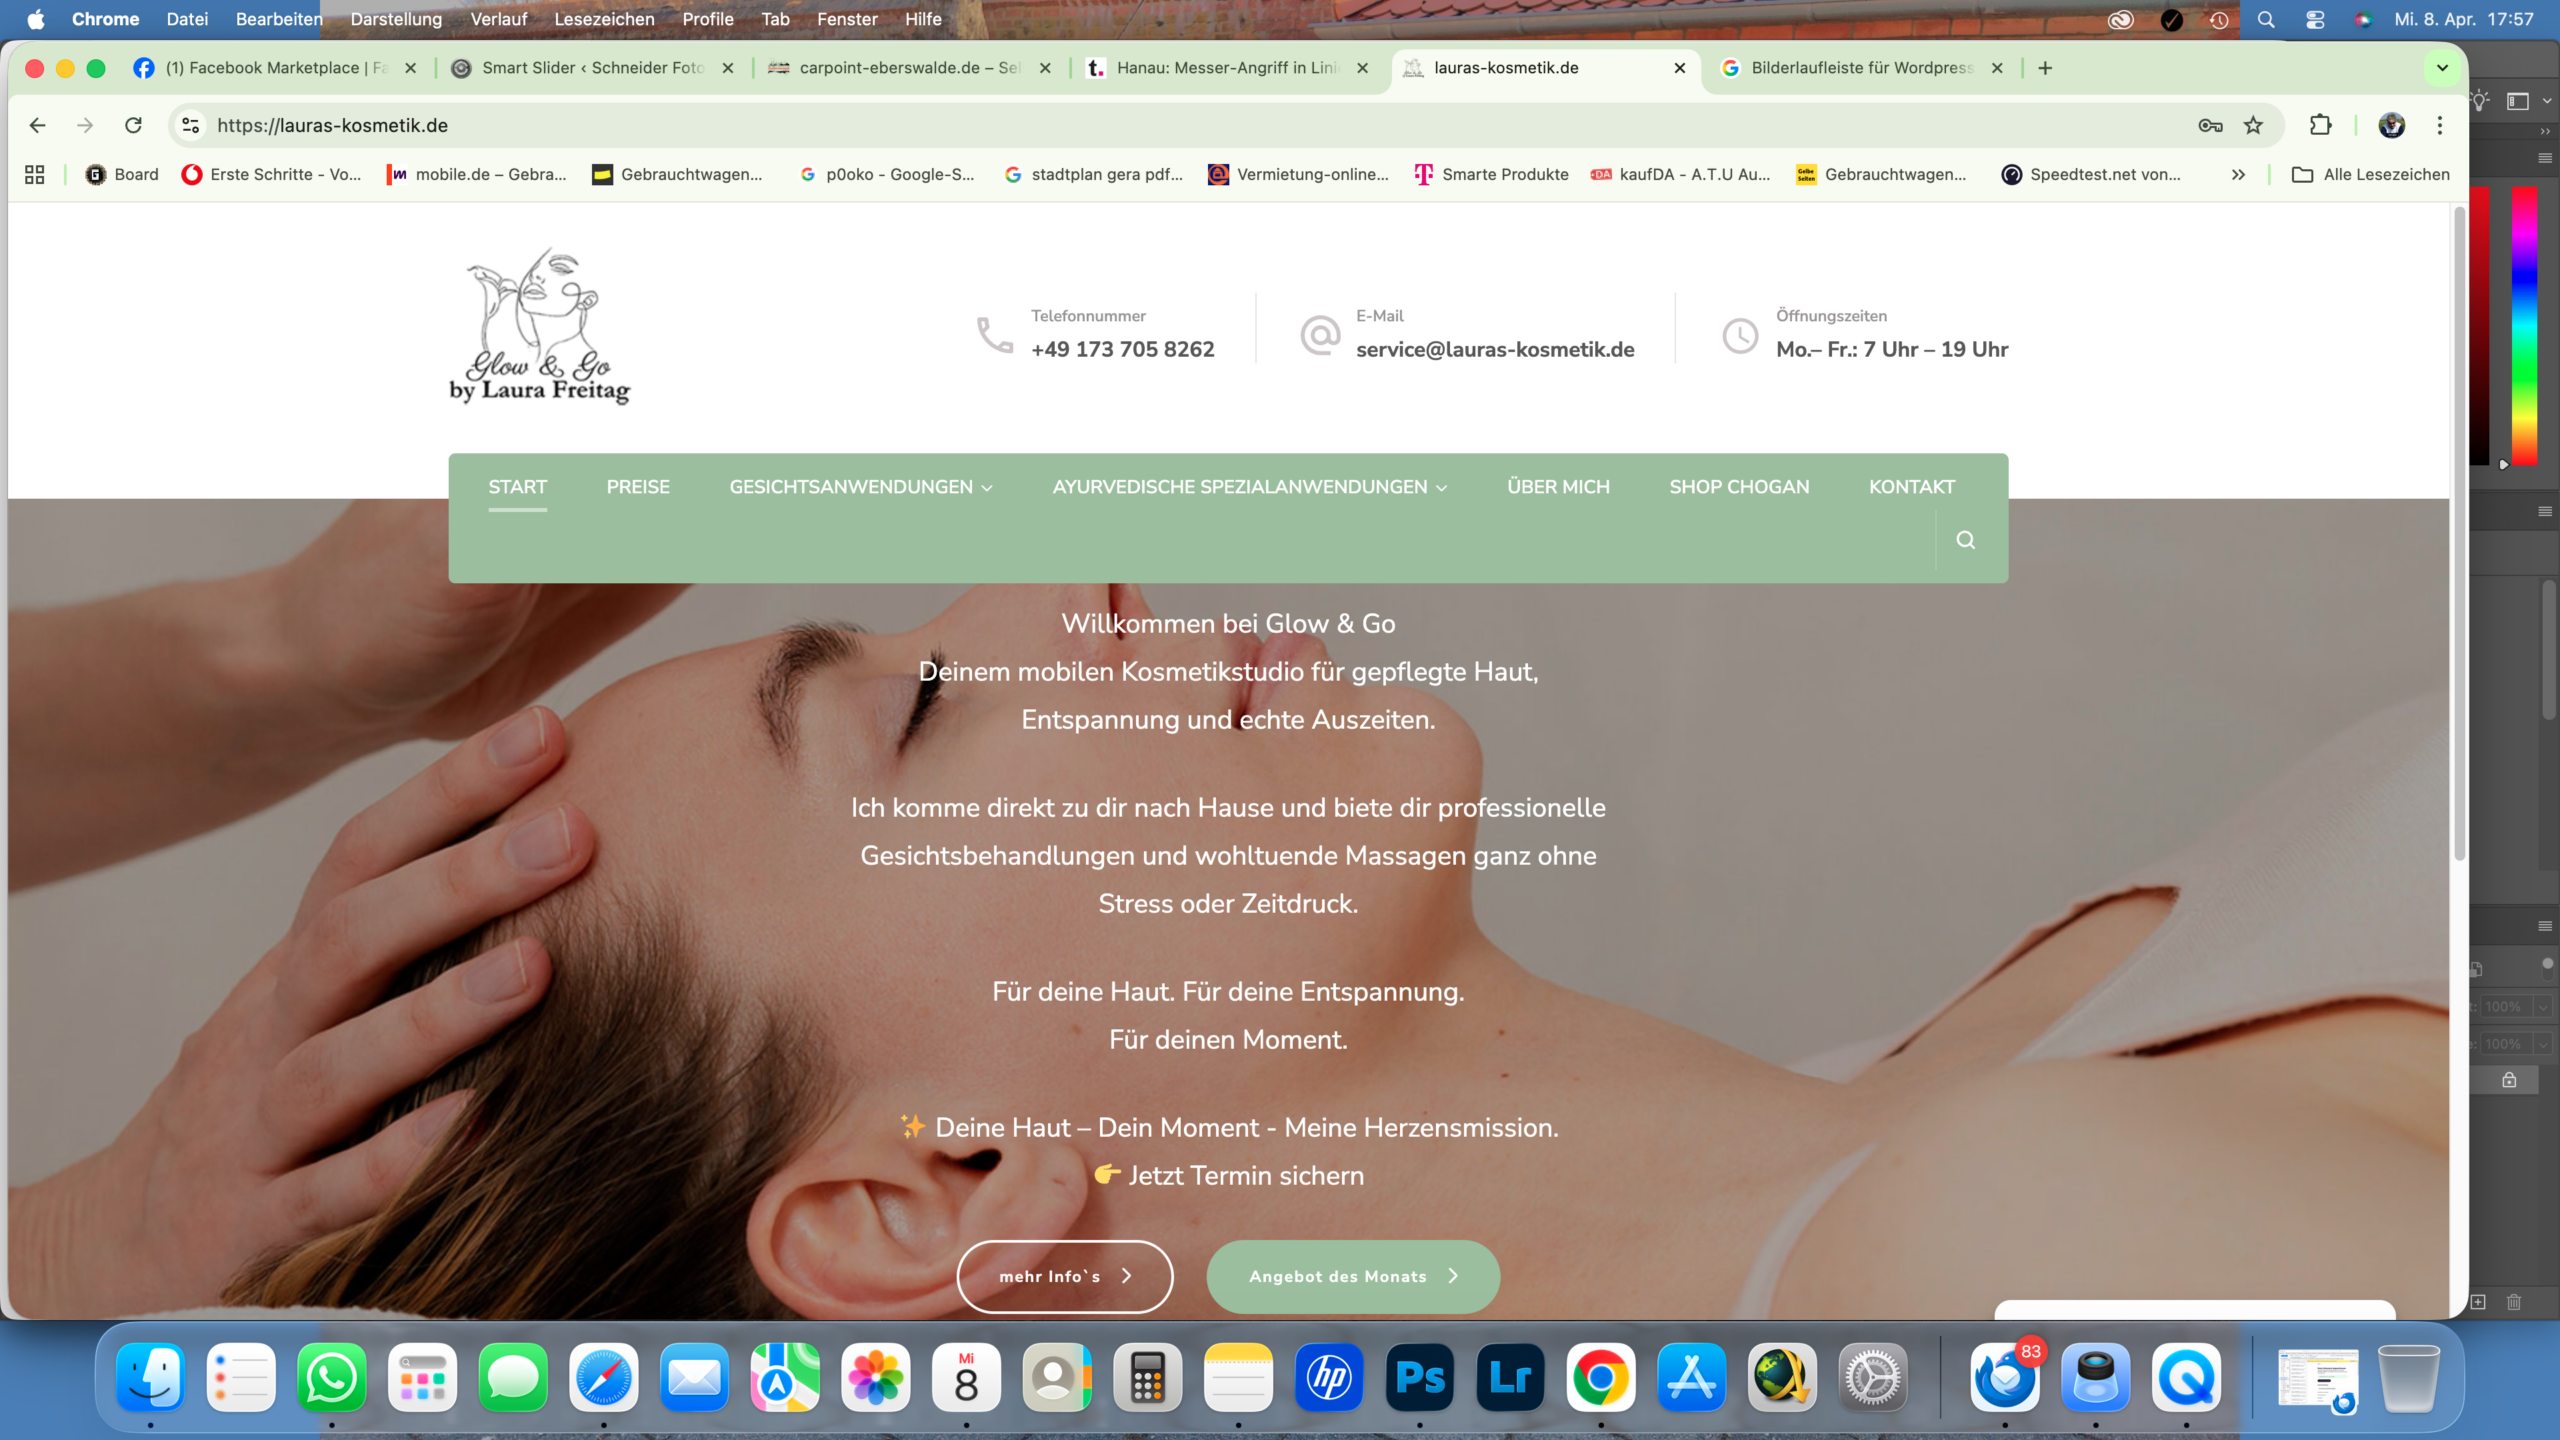Viewport: 2560px width, 1440px height.
Task: Open the Chrome three-dot menu
Action: pos(2440,125)
